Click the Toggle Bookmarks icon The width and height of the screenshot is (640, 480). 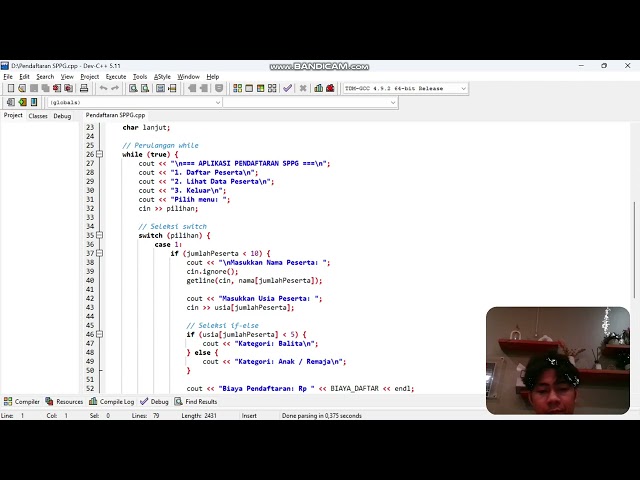(x=22, y=102)
